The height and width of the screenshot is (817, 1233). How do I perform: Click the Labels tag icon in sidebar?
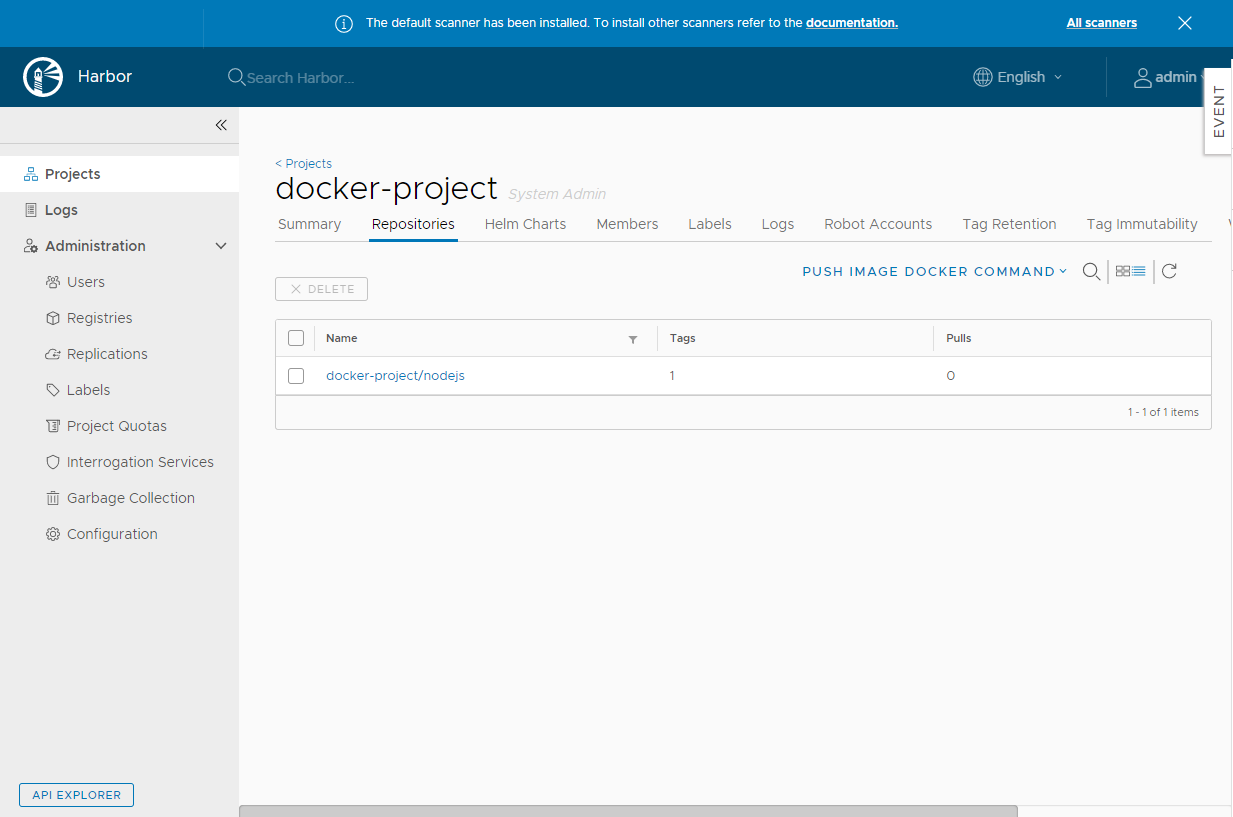click(x=53, y=390)
